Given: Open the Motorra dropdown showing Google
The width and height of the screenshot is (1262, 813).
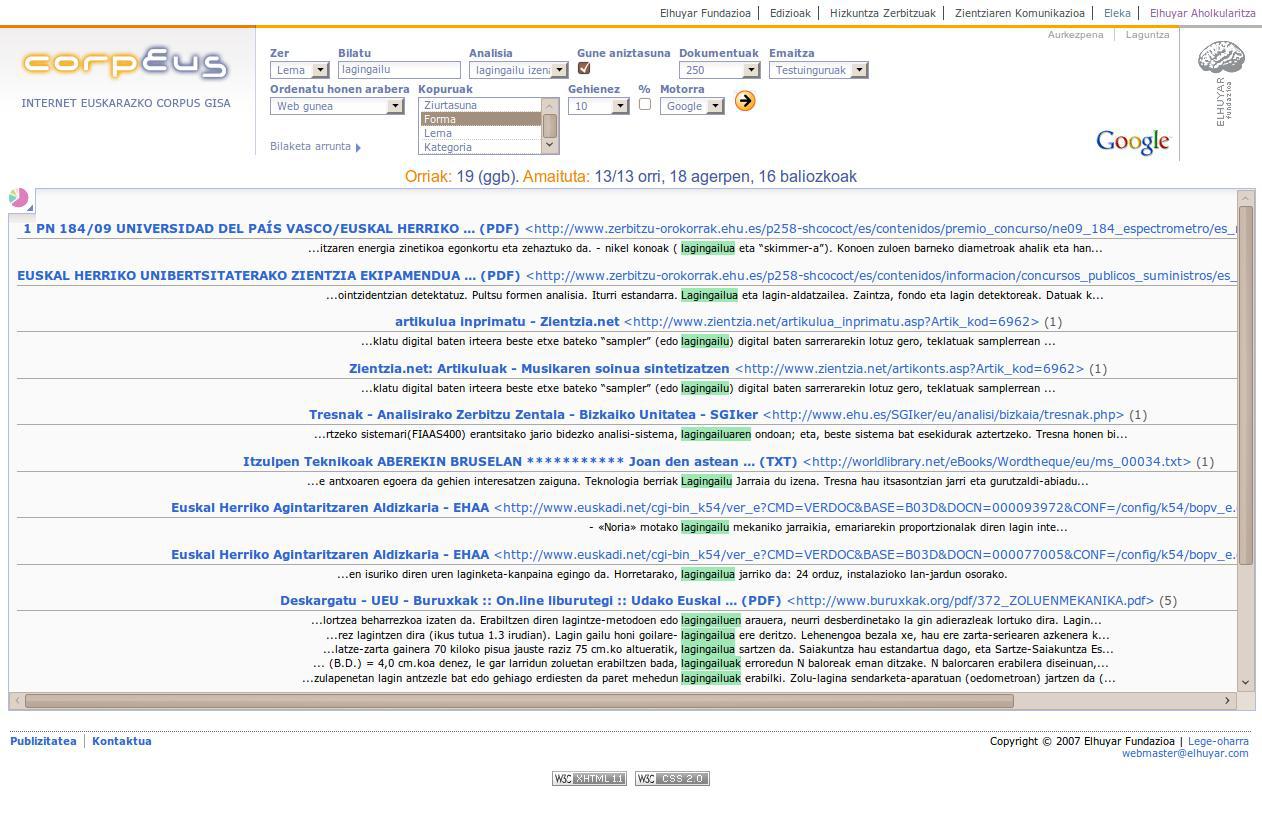Looking at the screenshot, I should (x=692, y=106).
